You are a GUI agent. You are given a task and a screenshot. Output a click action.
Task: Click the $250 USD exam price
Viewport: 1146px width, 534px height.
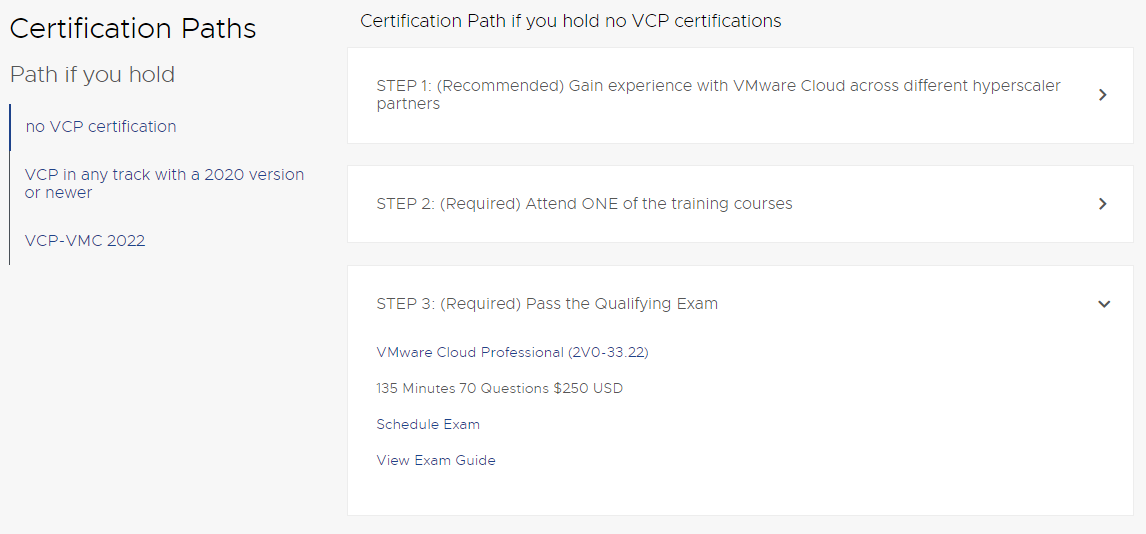pyautogui.click(x=588, y=388)
